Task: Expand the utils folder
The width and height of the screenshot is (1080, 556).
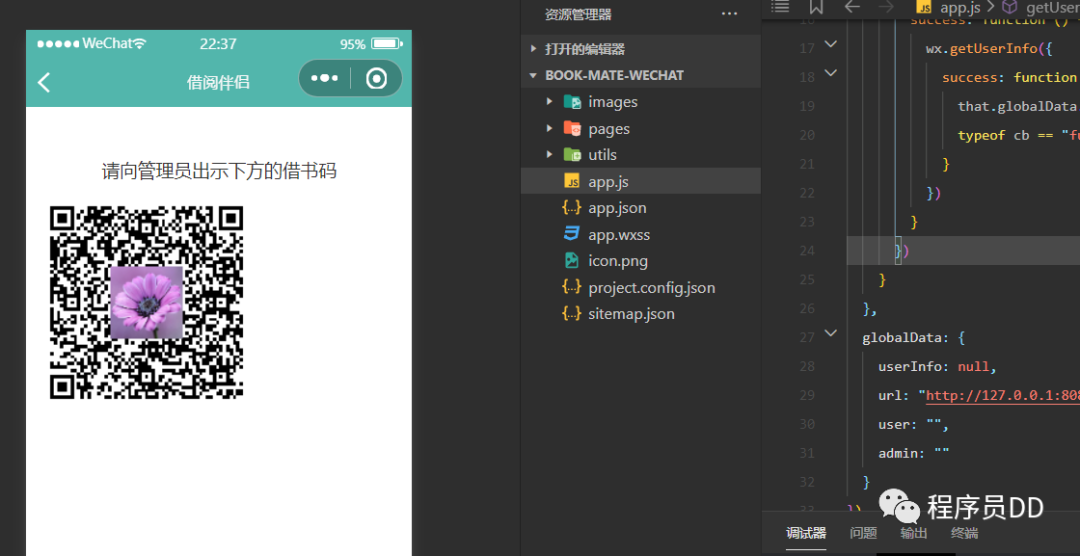Action: [549, 155]
